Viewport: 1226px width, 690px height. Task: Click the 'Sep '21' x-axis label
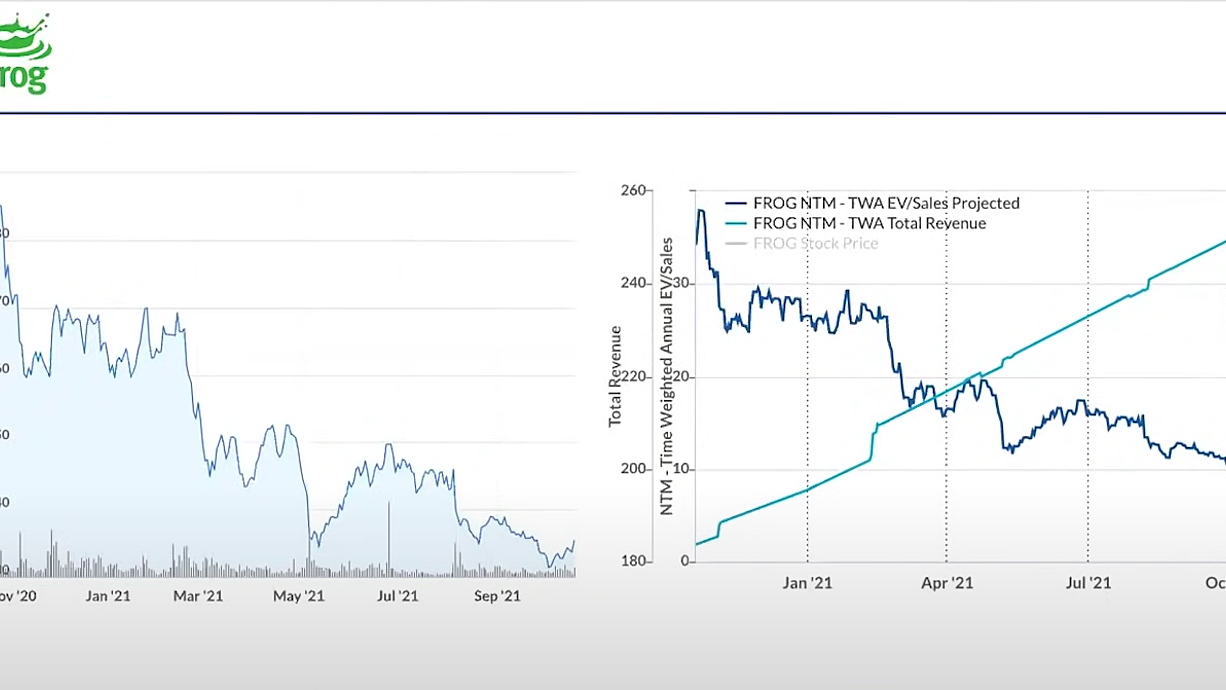pyautogui.click(x=497, y=596)
